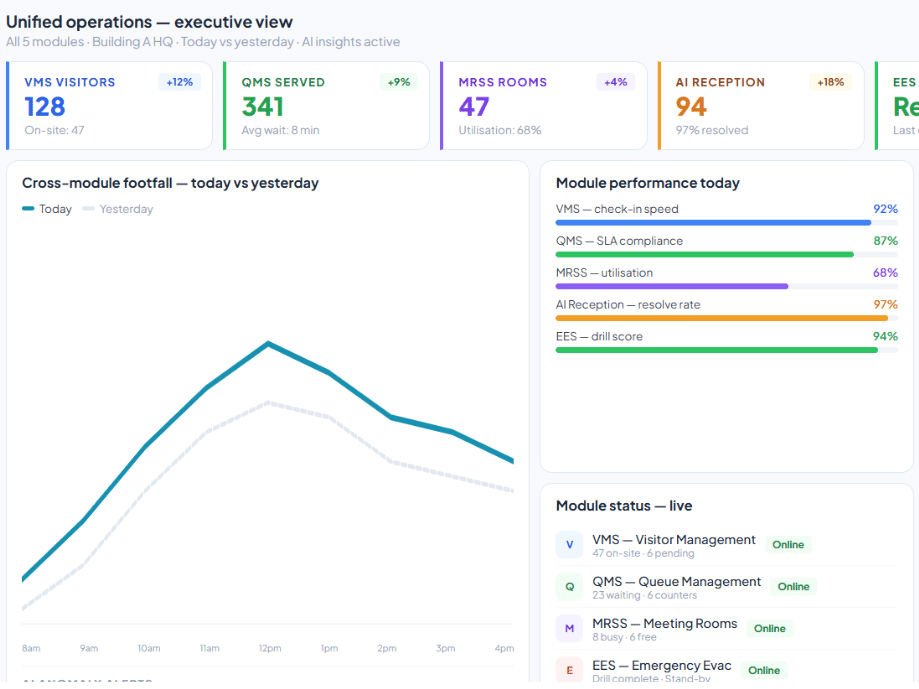Click the +4% badge on MRSS Rooms
This screenshot has width=919, height=689.
(x=615, y=82)
